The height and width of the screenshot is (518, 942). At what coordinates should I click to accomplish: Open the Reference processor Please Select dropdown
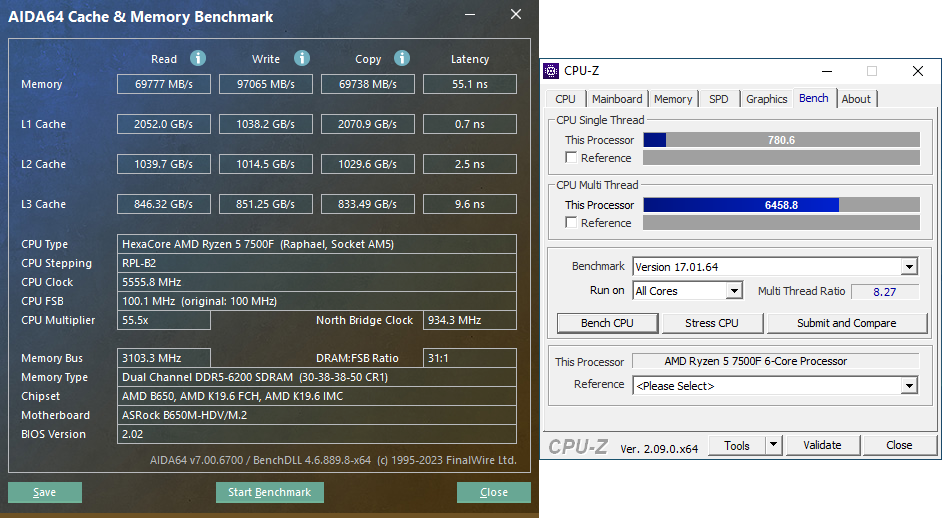tap(909, 386)
